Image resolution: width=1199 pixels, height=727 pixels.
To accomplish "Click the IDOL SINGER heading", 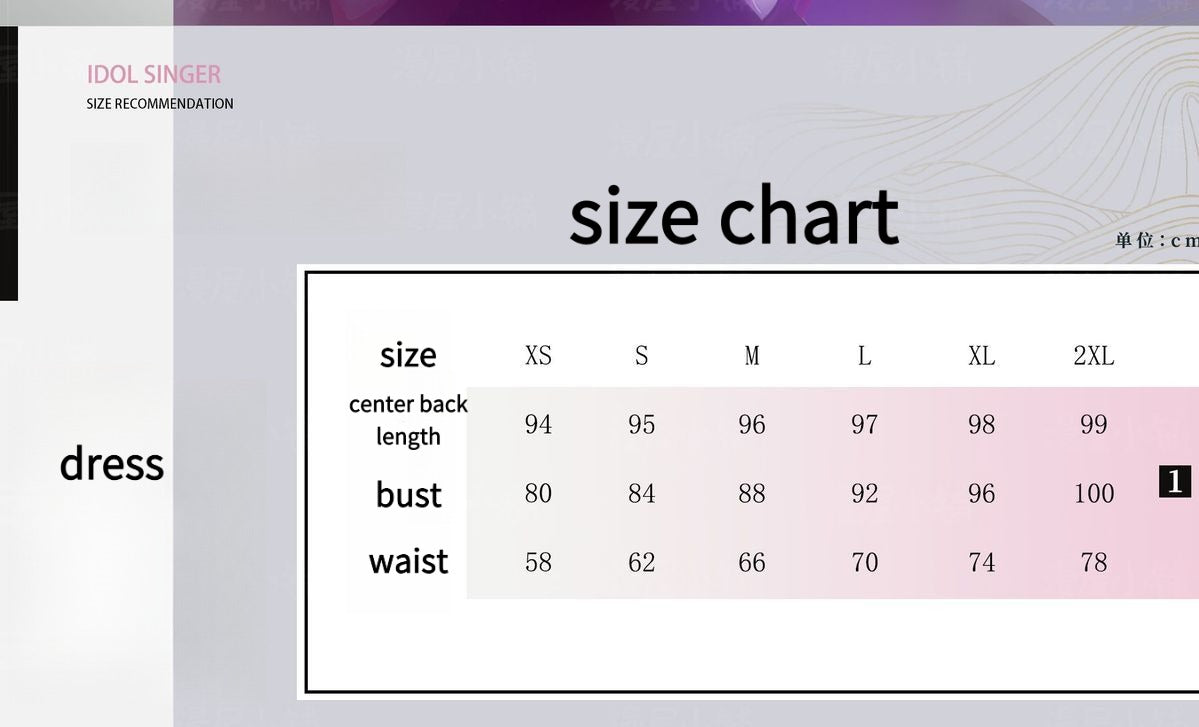I will click(154, 74).
